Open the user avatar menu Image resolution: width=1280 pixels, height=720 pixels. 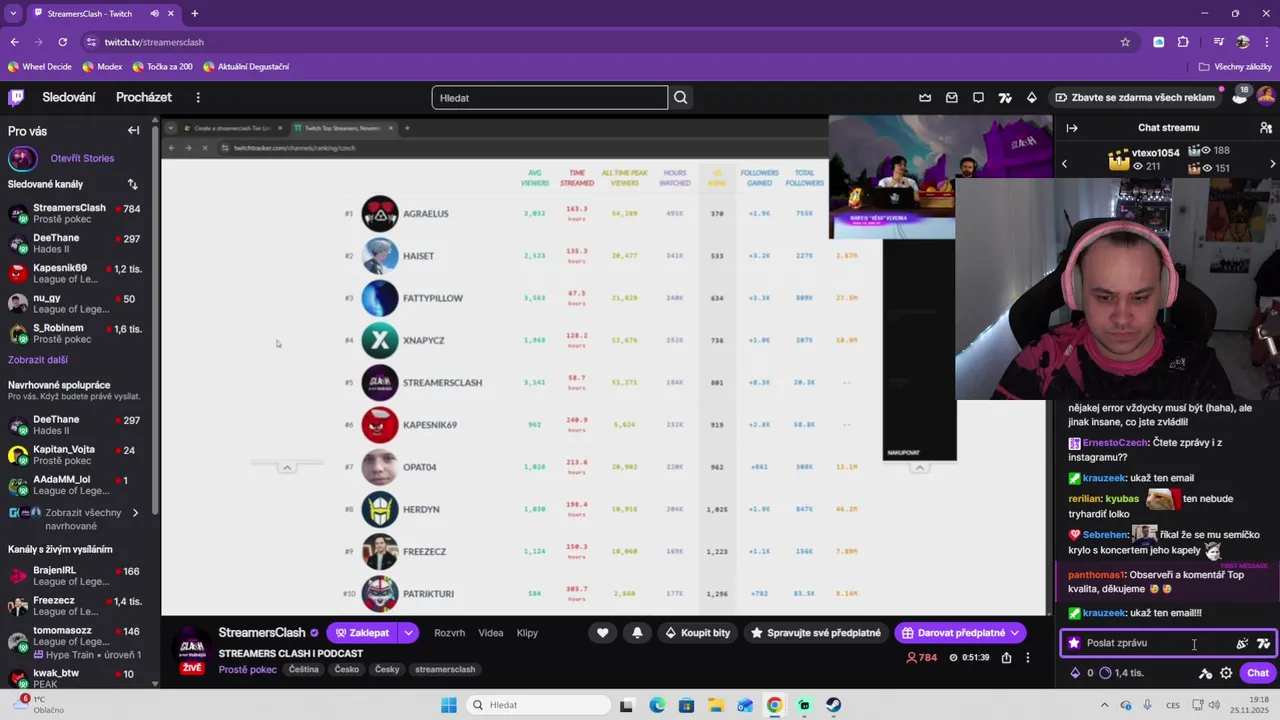(x=1266, y=97)
